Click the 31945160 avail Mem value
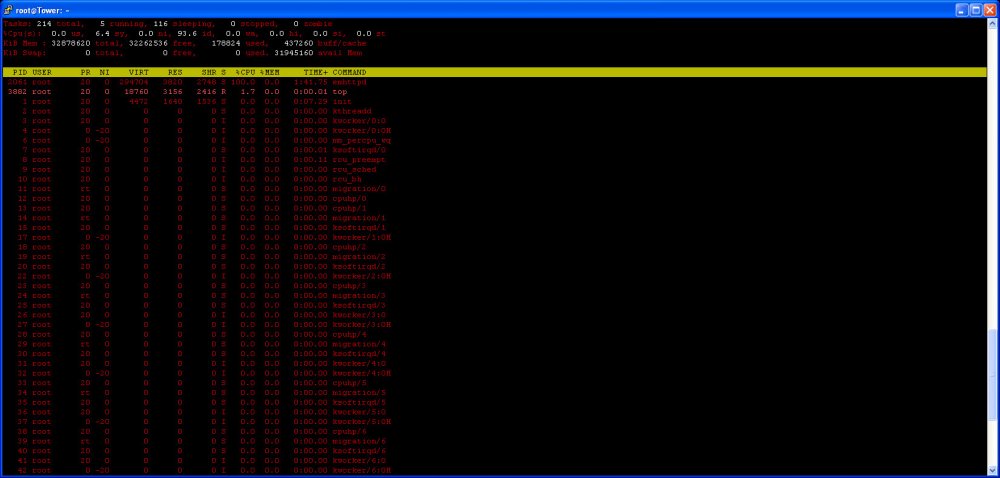Viewport: 1000px width, 478px height. pos(293,53)
